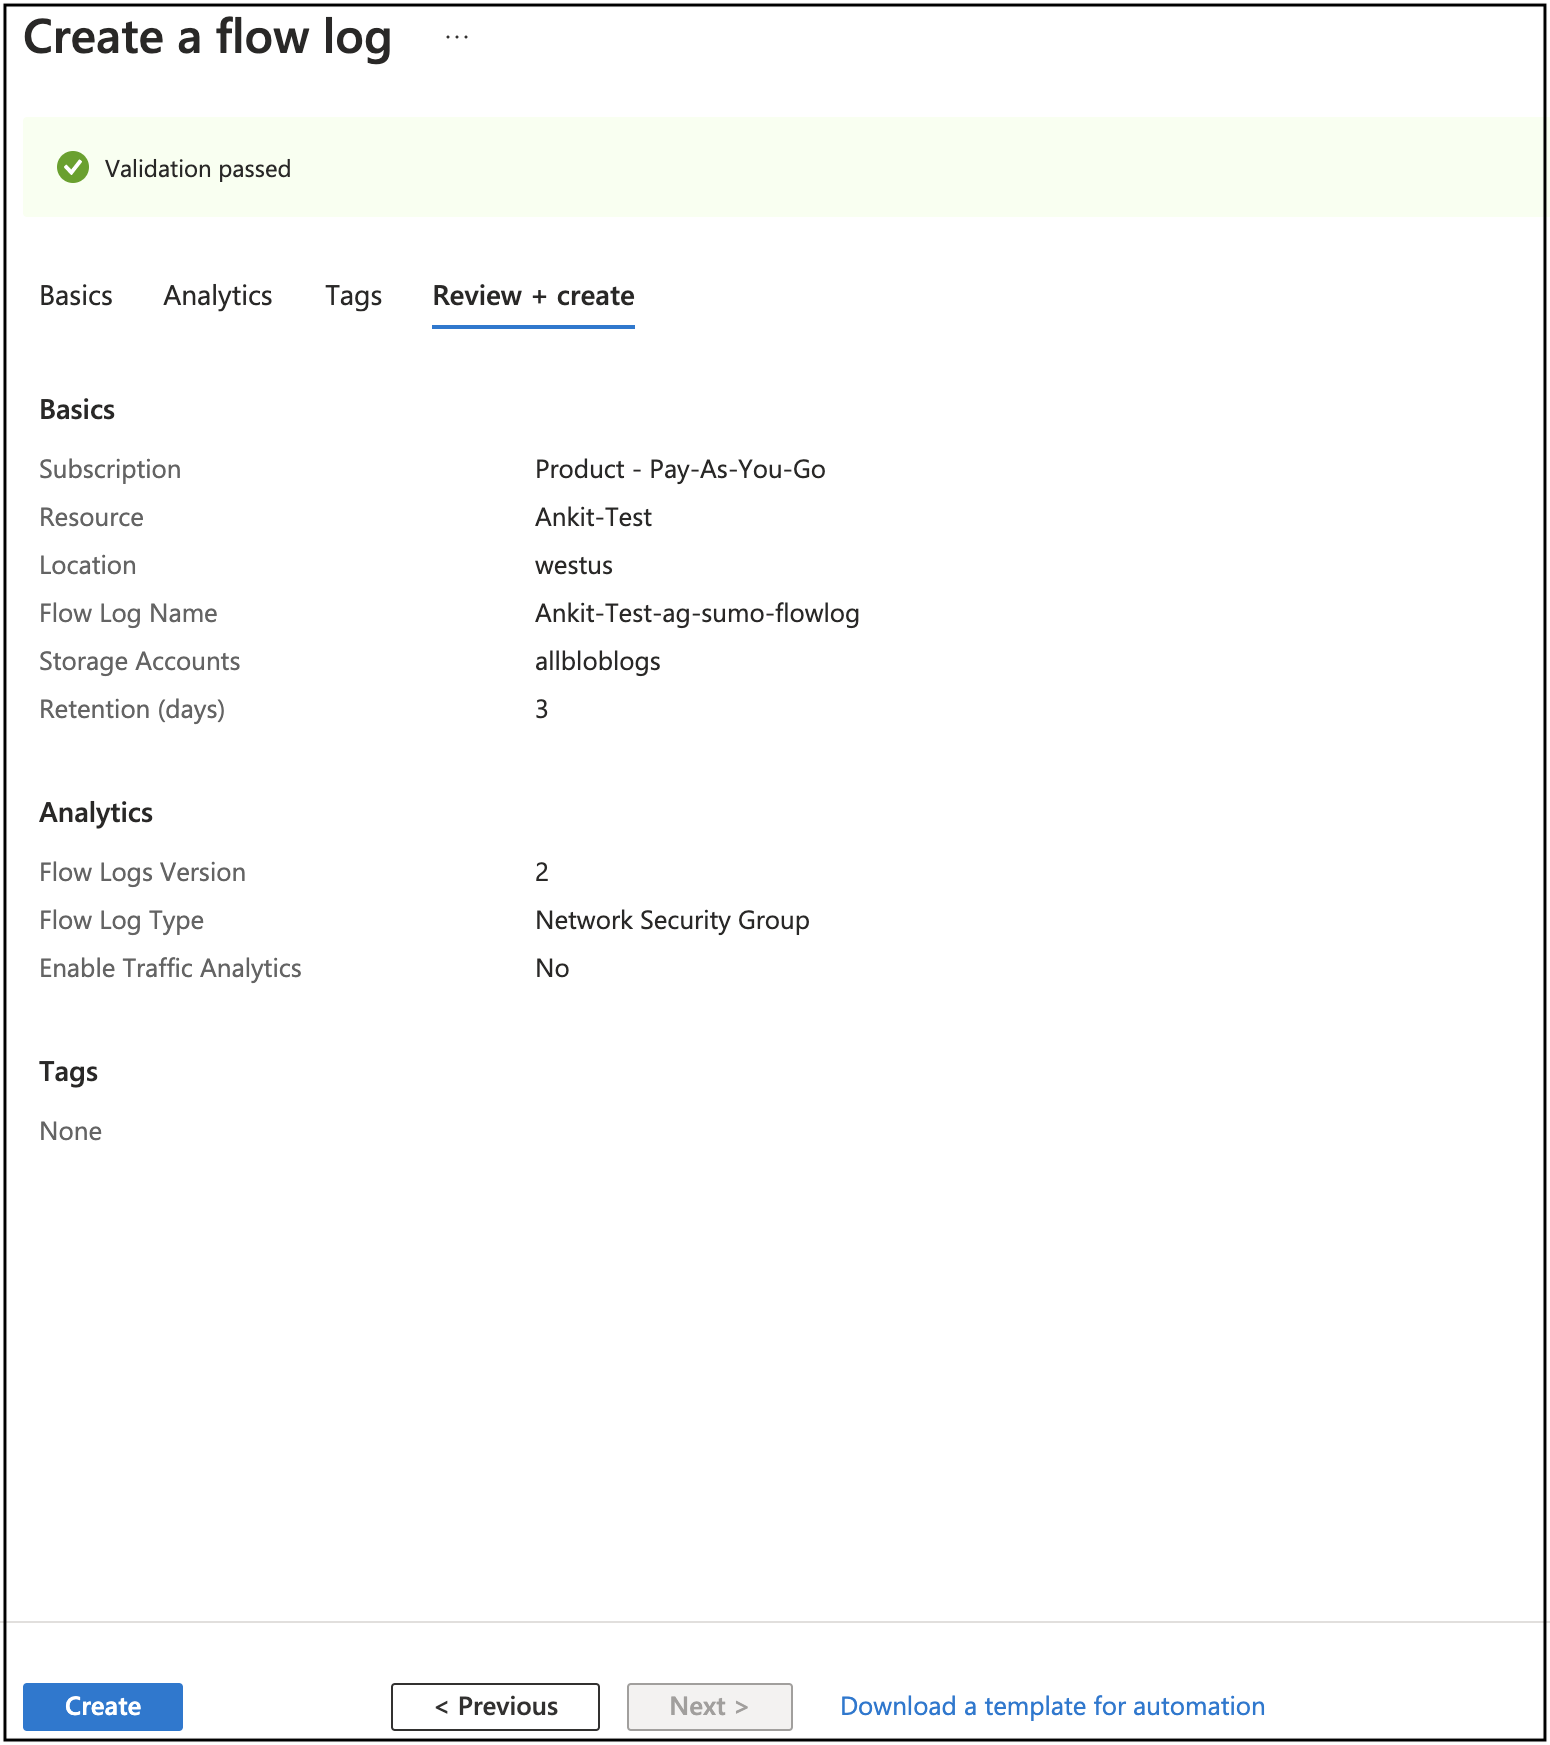Click the 'Validation passed' message text

point(198,169)
